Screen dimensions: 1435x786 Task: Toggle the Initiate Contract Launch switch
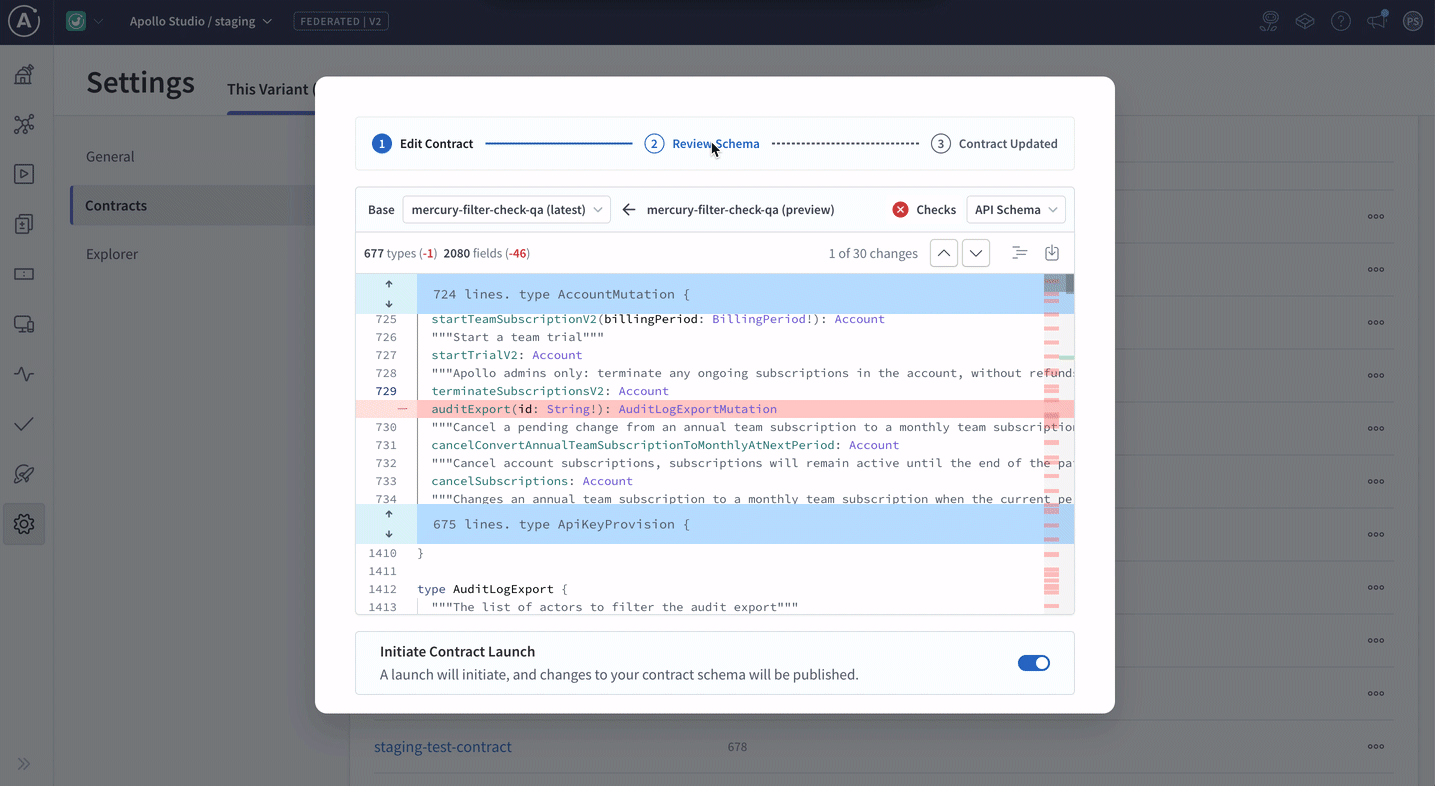click(1034, 663)
